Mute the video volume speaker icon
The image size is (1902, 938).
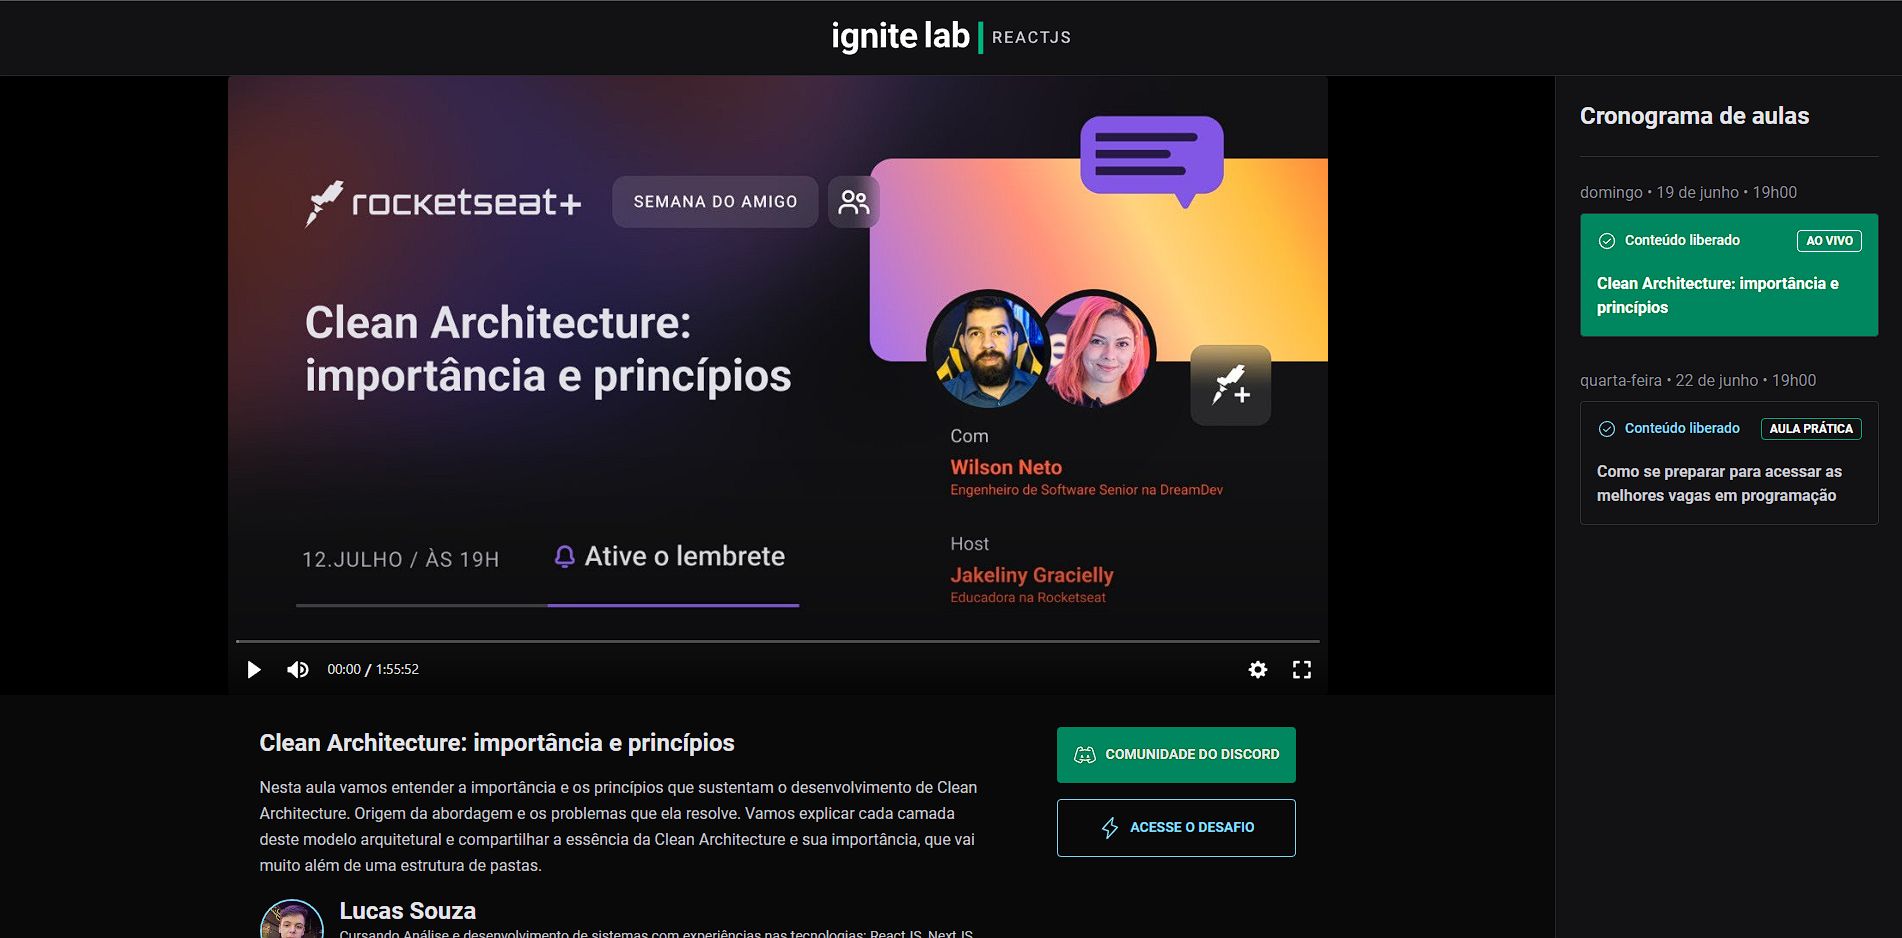(298, 670)
